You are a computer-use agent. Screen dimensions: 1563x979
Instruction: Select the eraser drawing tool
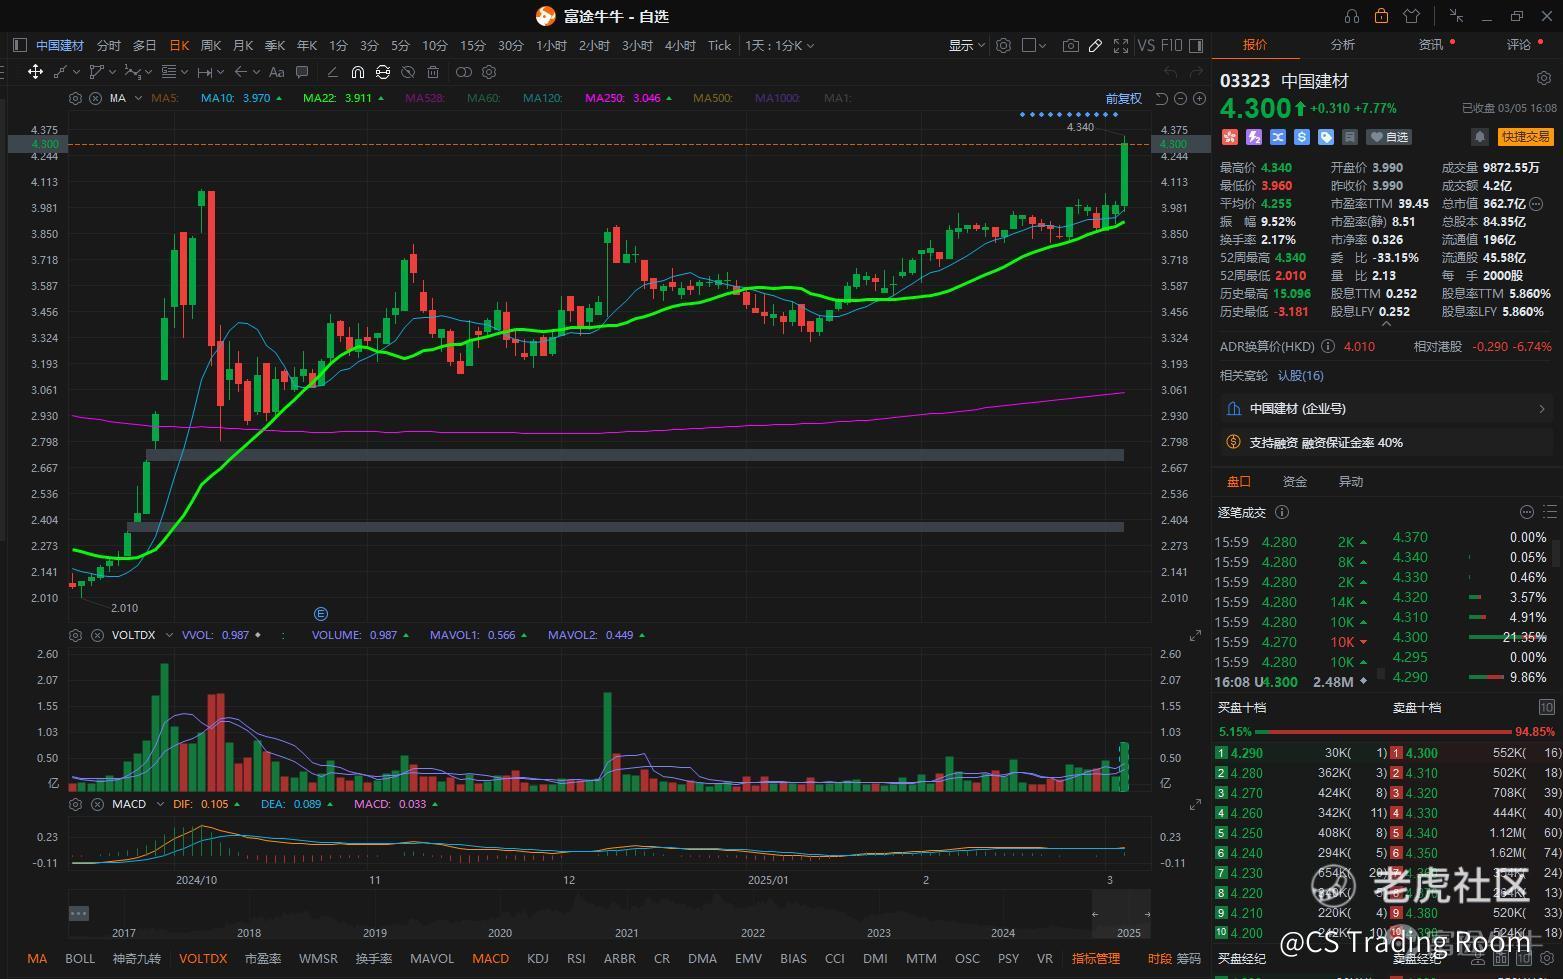(x=332, y=72)
